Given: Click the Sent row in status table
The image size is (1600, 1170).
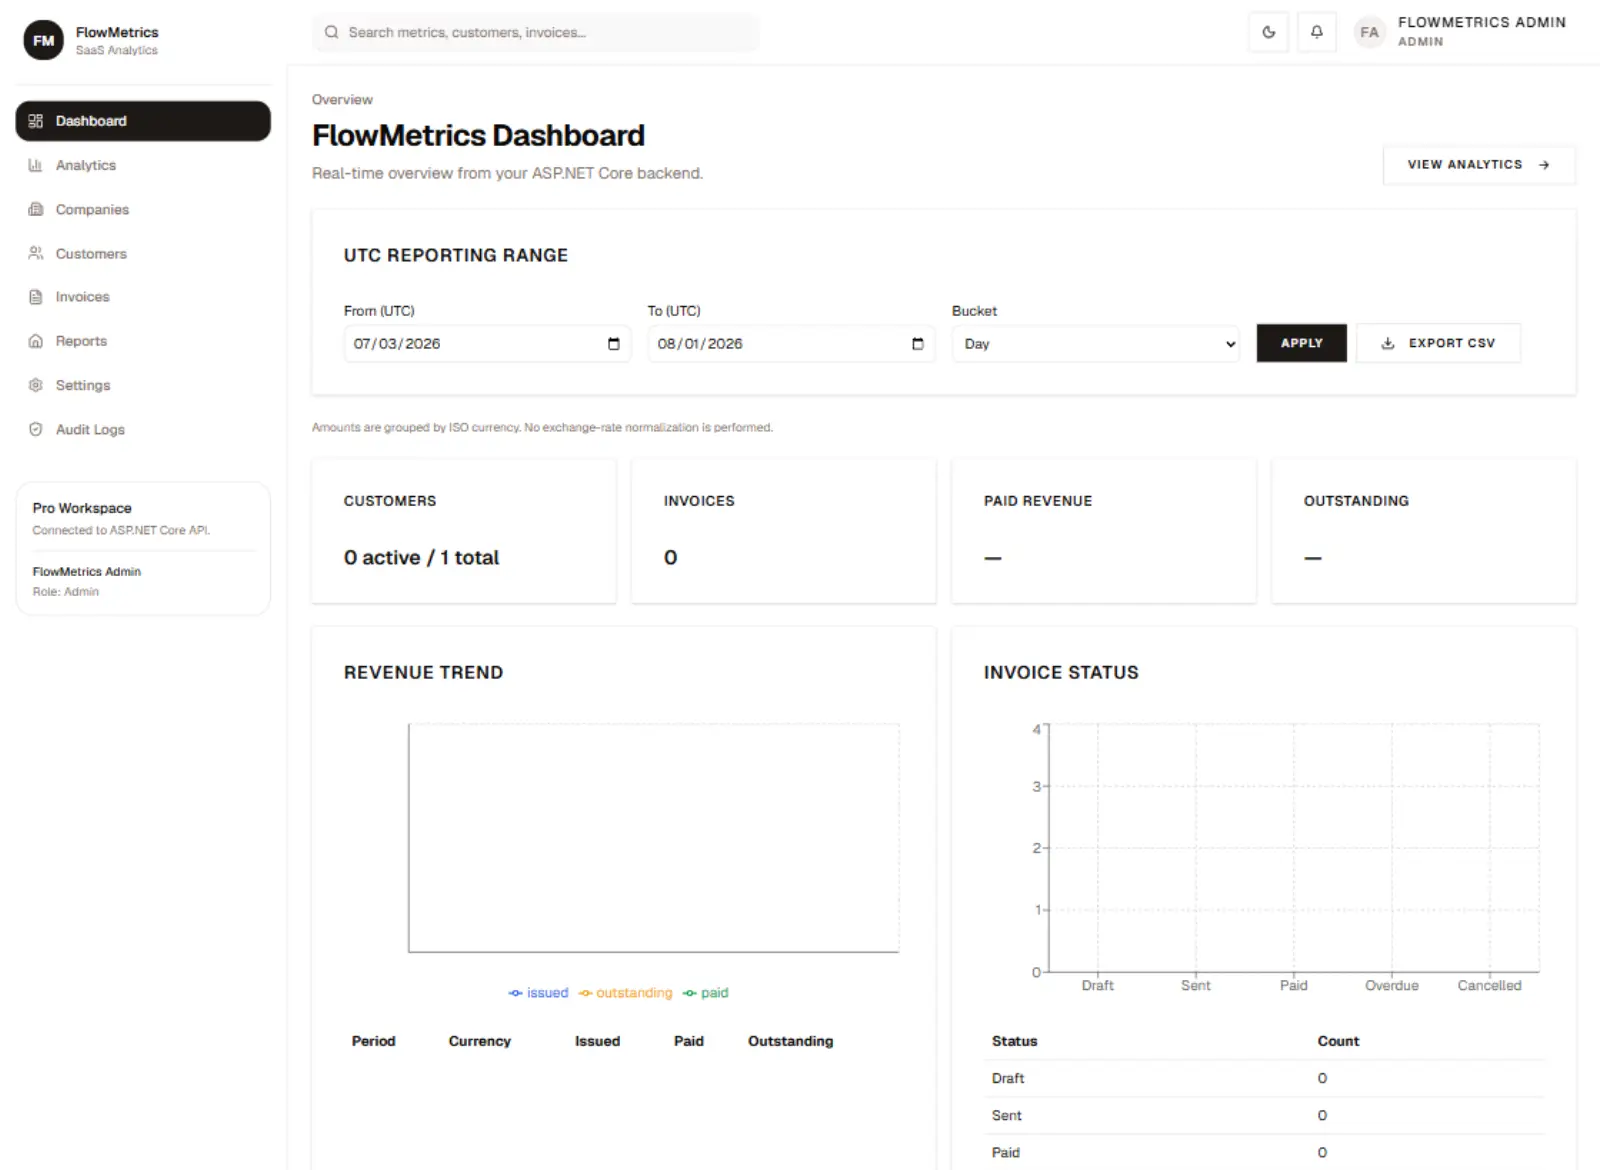Looking at the screenshot, I should pyautogui.click(x=1264, y=1115).
